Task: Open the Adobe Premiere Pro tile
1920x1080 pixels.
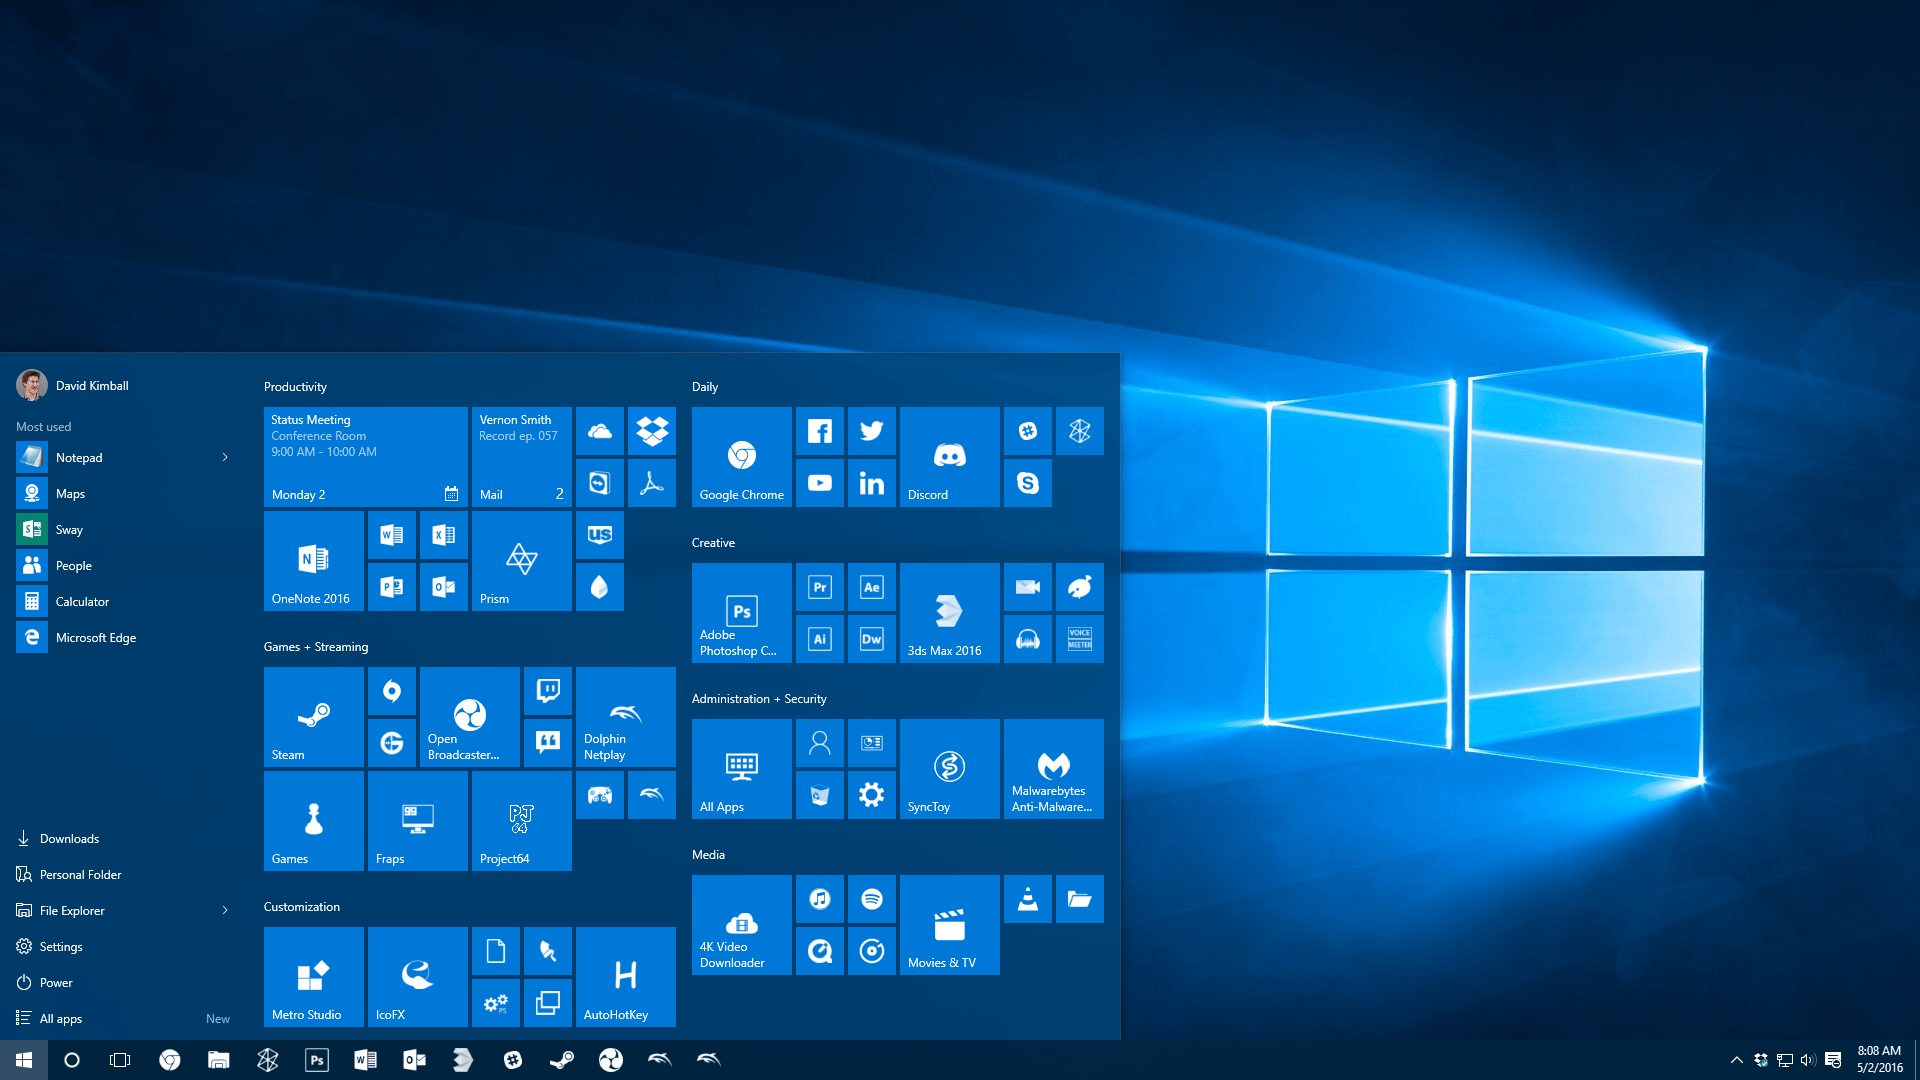Action: pos(819,587)
